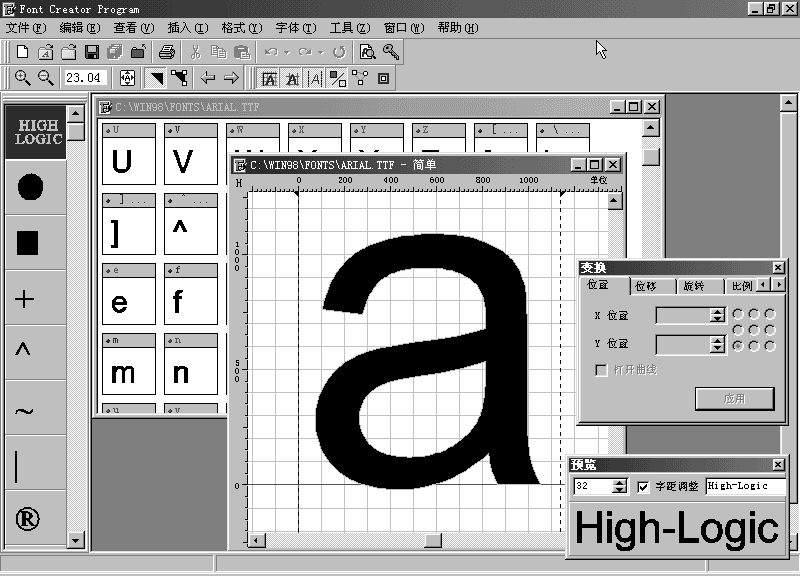The image size is (800, 576).
Task: Tick the 打开曲线 checkbox in transform panel
Action: [601, 370]
